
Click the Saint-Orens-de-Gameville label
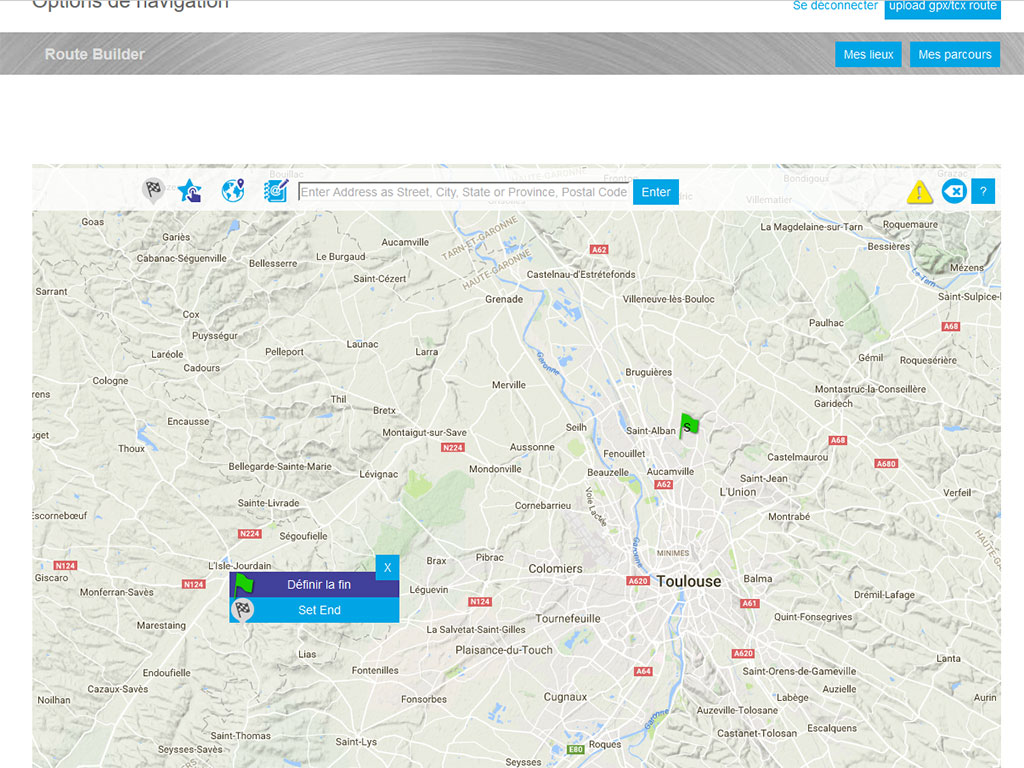click(x=799, y=671)
